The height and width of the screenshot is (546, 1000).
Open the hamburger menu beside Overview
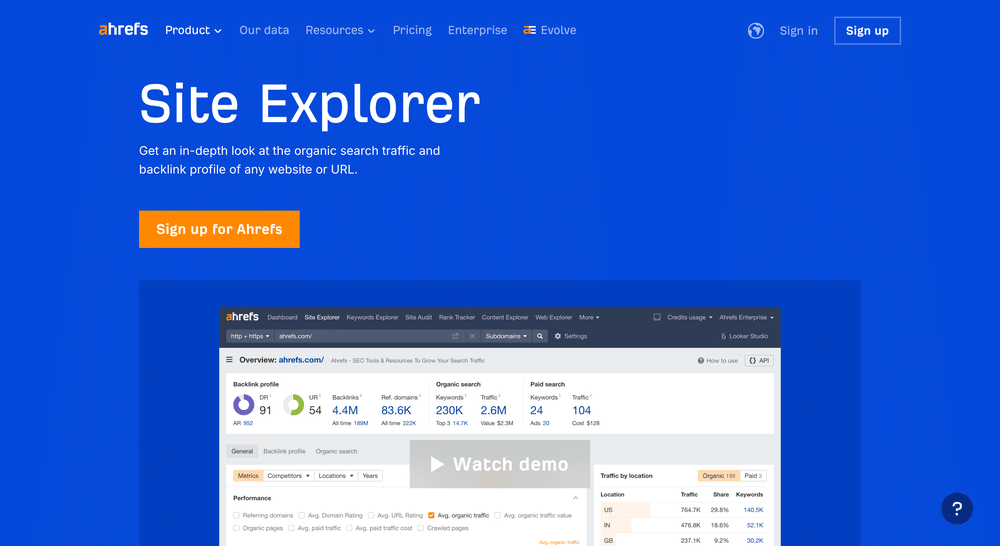(230, 360)
